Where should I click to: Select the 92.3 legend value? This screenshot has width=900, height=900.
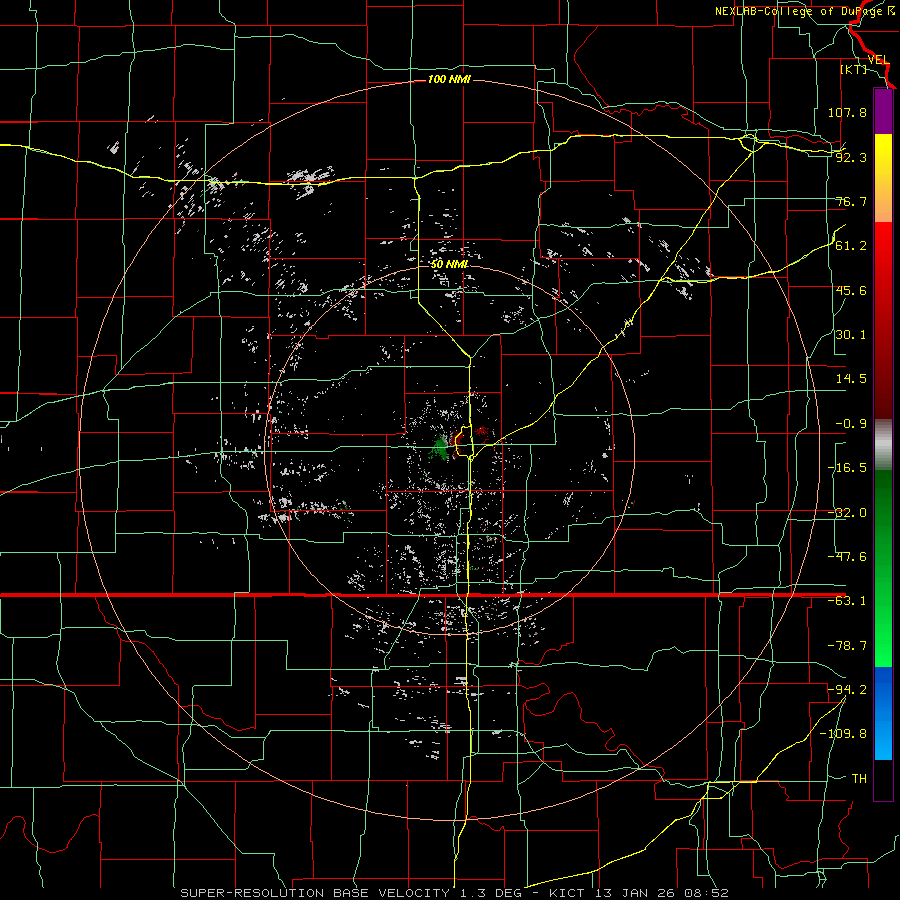(851, 157)
